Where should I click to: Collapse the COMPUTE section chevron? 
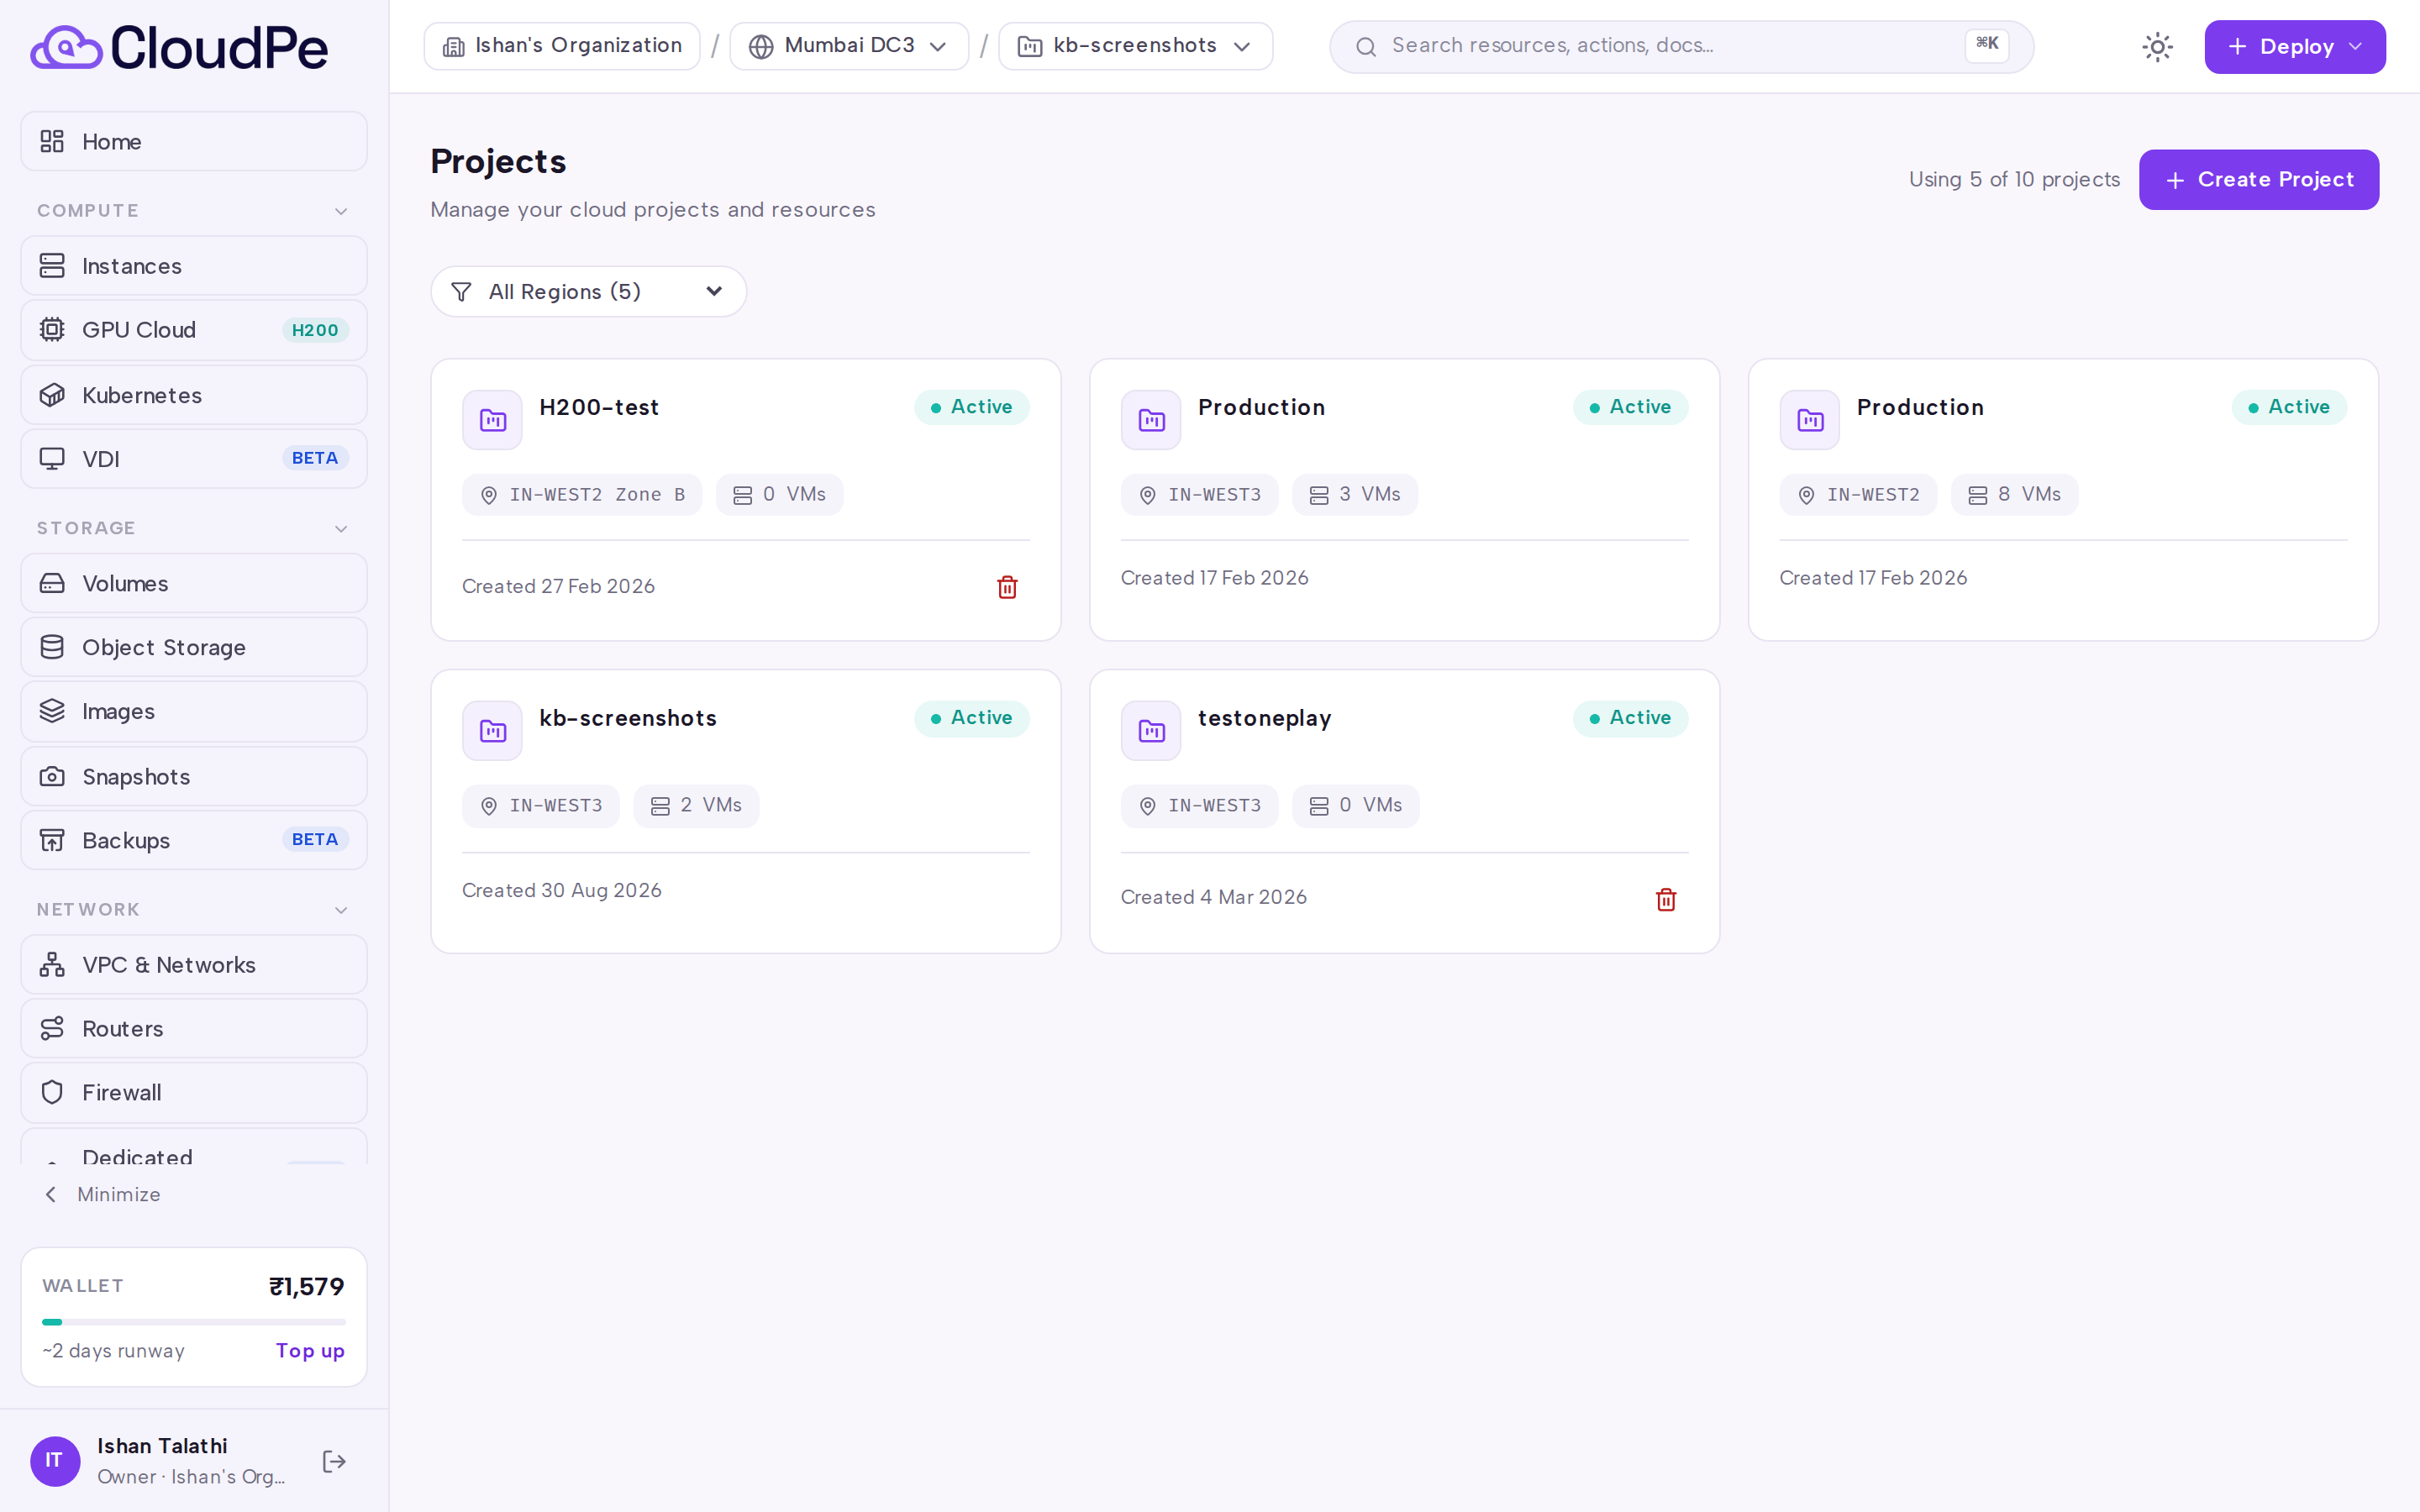341,211
